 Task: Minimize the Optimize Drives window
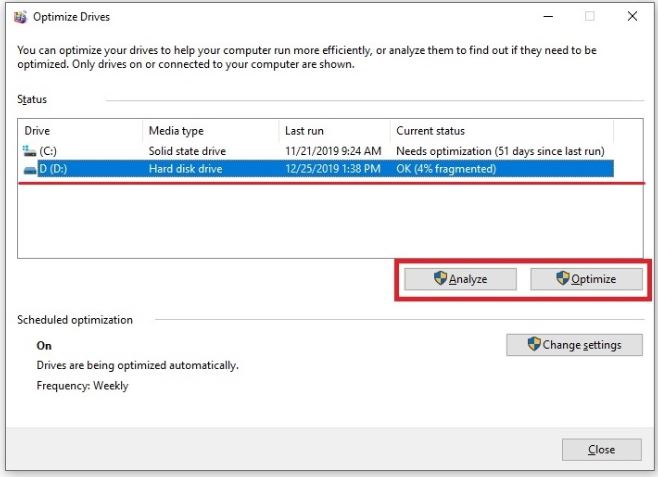[x=546, y=17]
